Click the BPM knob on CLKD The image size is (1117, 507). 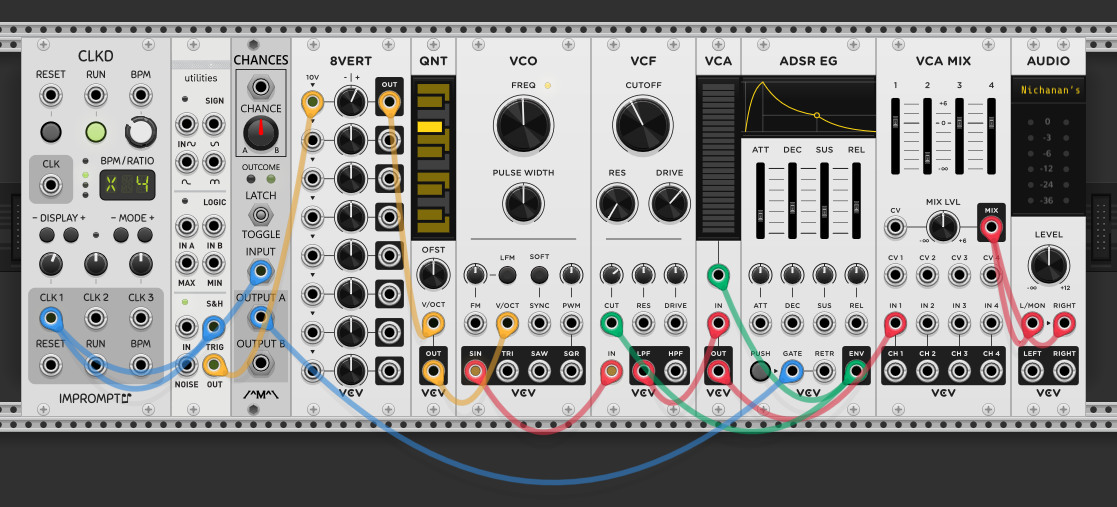tap(140, 132)
